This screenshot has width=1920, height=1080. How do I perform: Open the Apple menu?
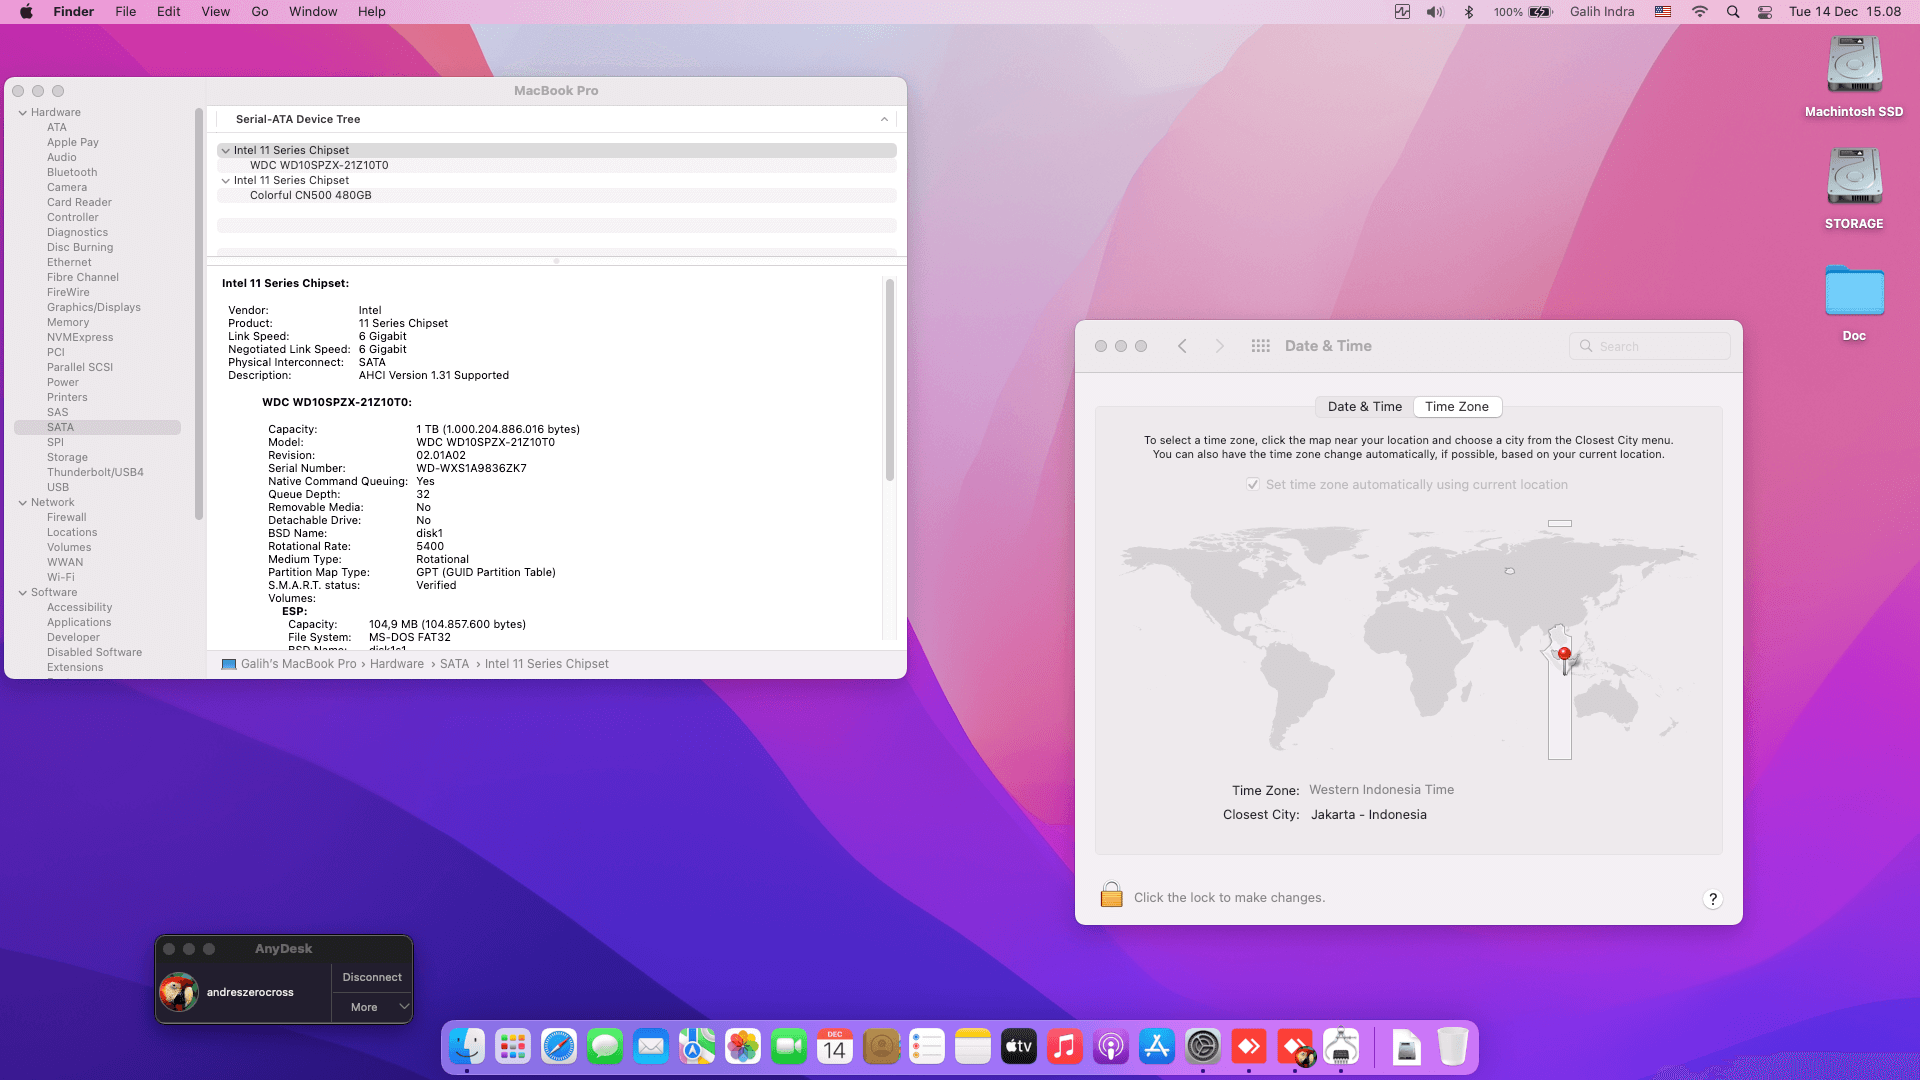click(x=26, y=12)
